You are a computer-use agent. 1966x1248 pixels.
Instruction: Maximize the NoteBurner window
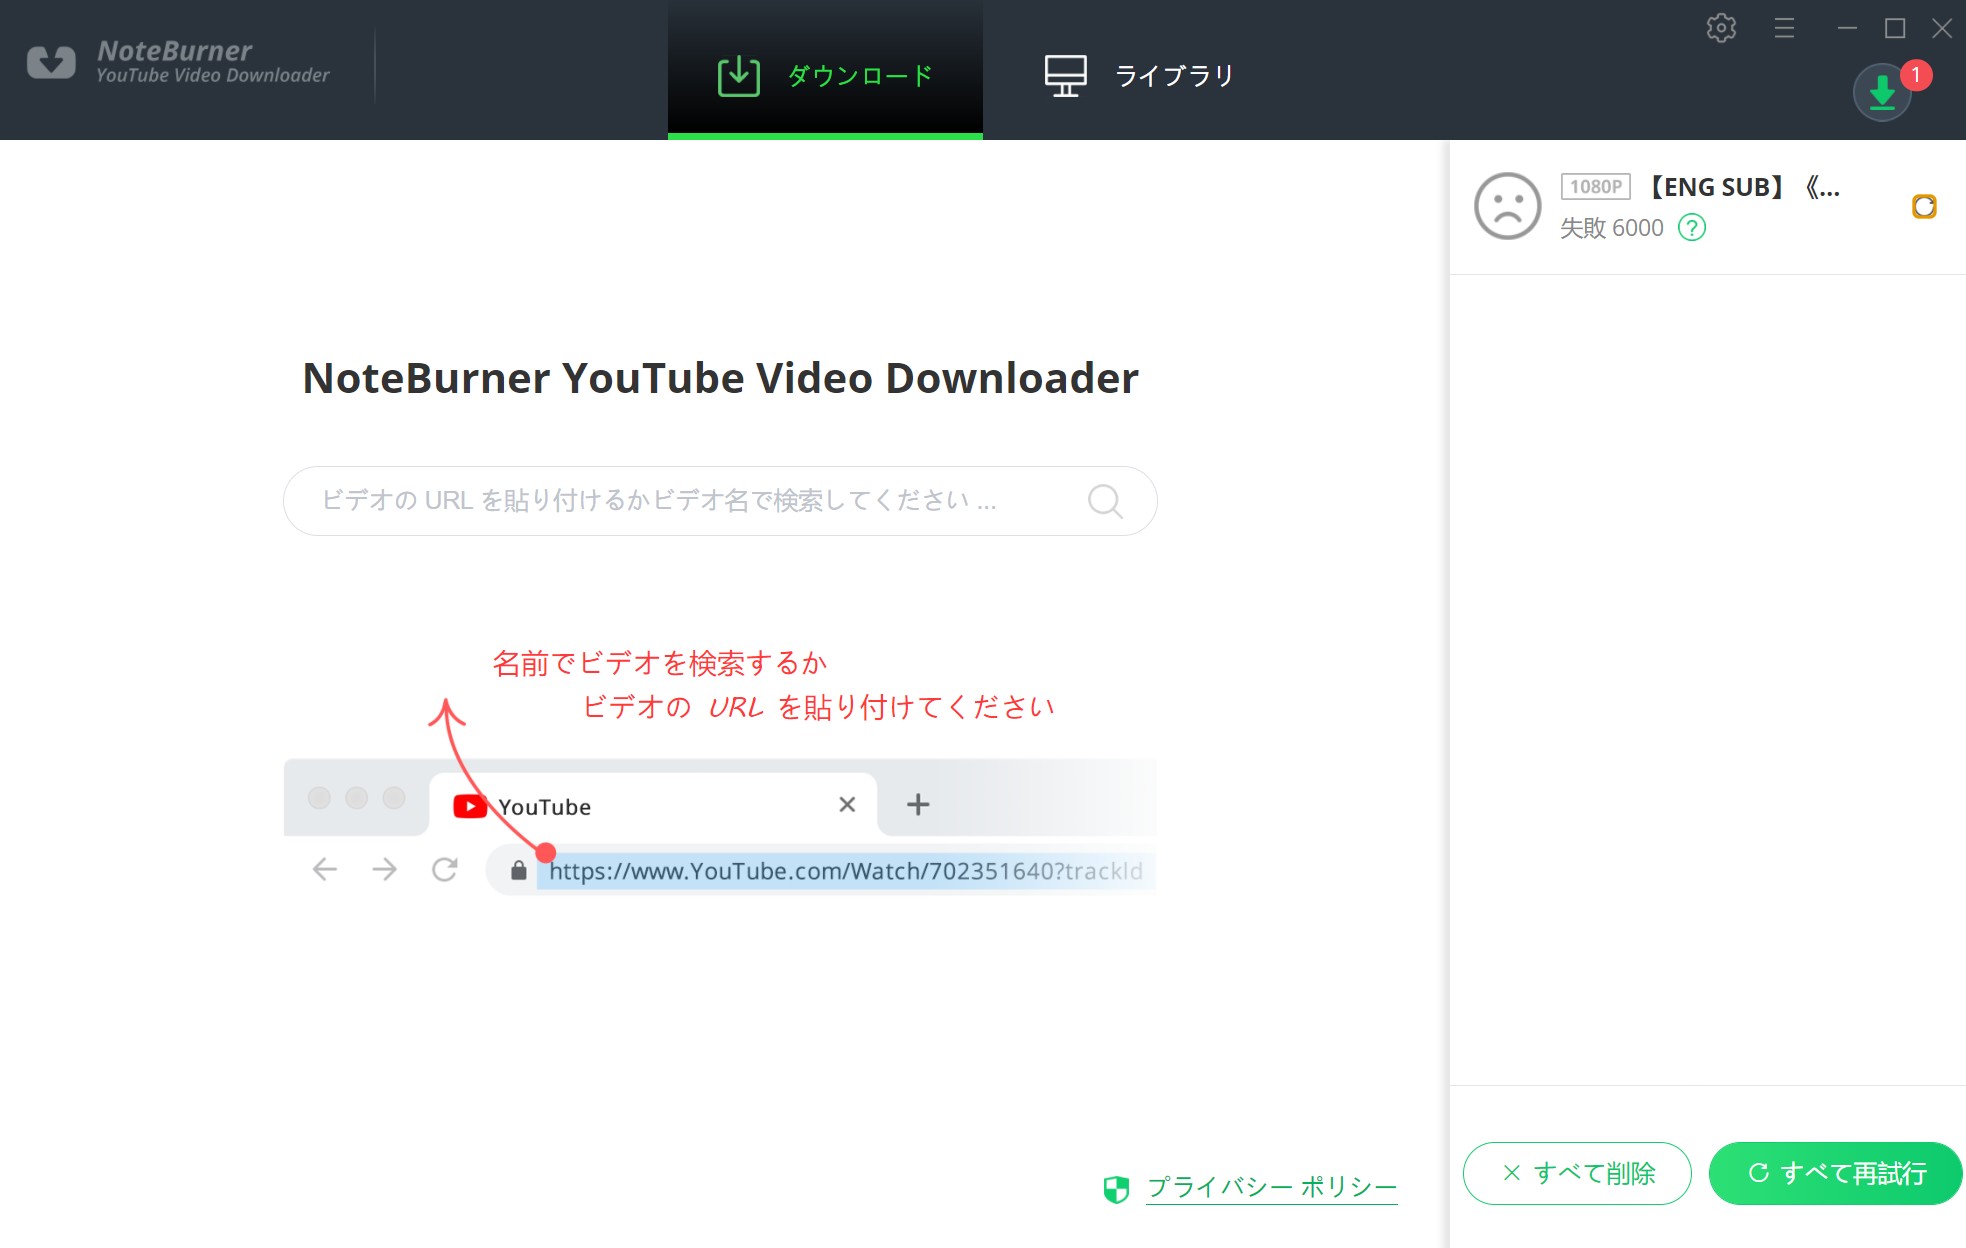pyautogui.click(x=1895, y=28)
